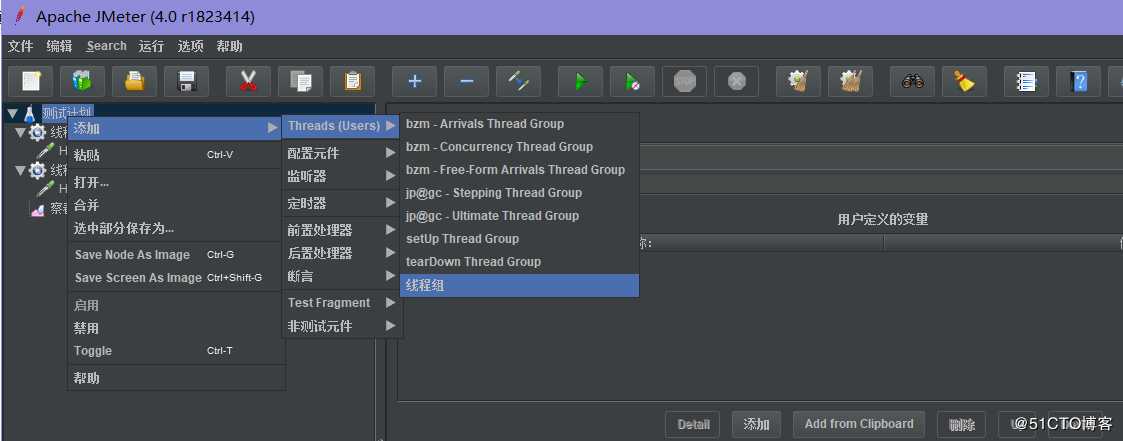Click Toggle in the context menu
This screenshot has height=441, width=1123.
176,351
